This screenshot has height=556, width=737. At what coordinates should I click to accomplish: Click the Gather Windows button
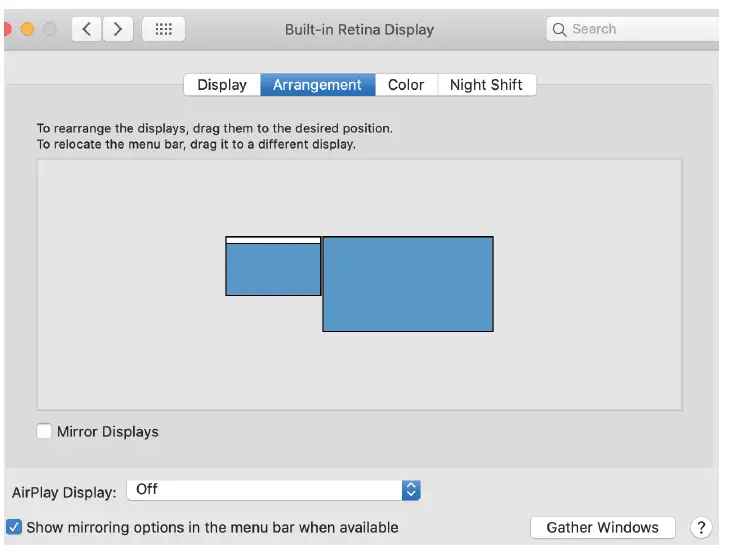tap(602, 527)
